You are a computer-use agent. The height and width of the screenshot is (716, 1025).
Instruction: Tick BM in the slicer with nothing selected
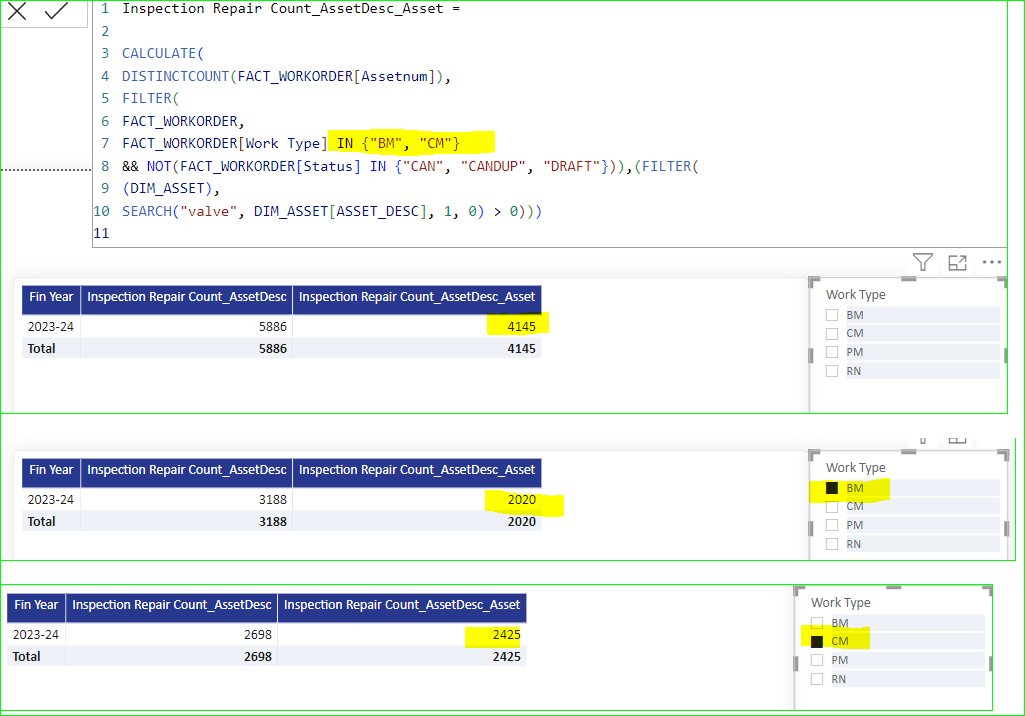(x=832, y=315)
